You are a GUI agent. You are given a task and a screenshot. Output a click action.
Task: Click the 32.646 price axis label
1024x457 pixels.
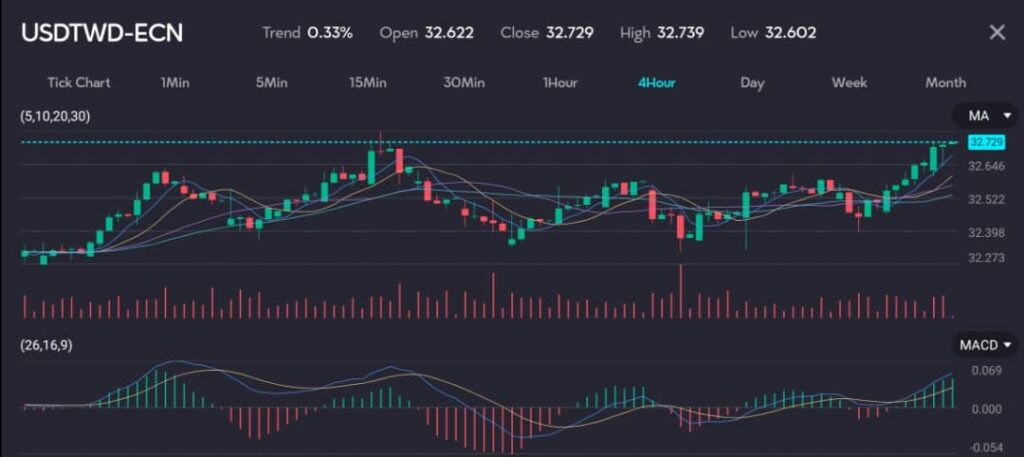coord(986,166)
